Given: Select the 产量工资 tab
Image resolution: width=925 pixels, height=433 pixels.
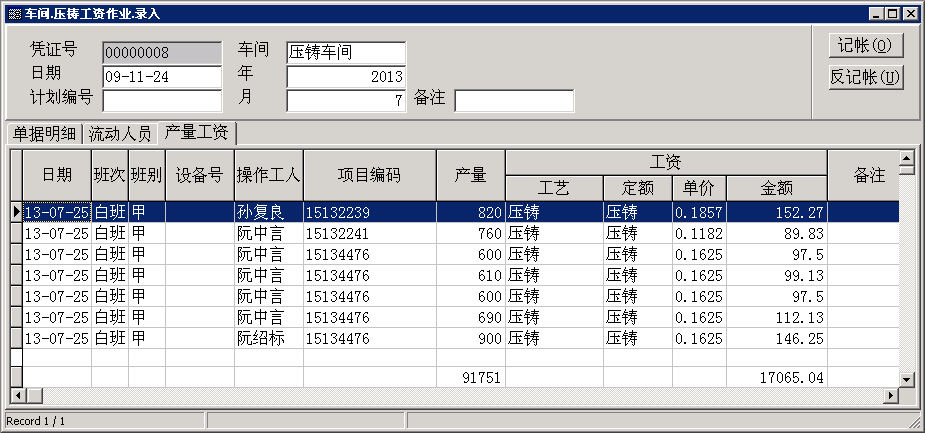Looking at the screenshot, I should click(196, 132).
